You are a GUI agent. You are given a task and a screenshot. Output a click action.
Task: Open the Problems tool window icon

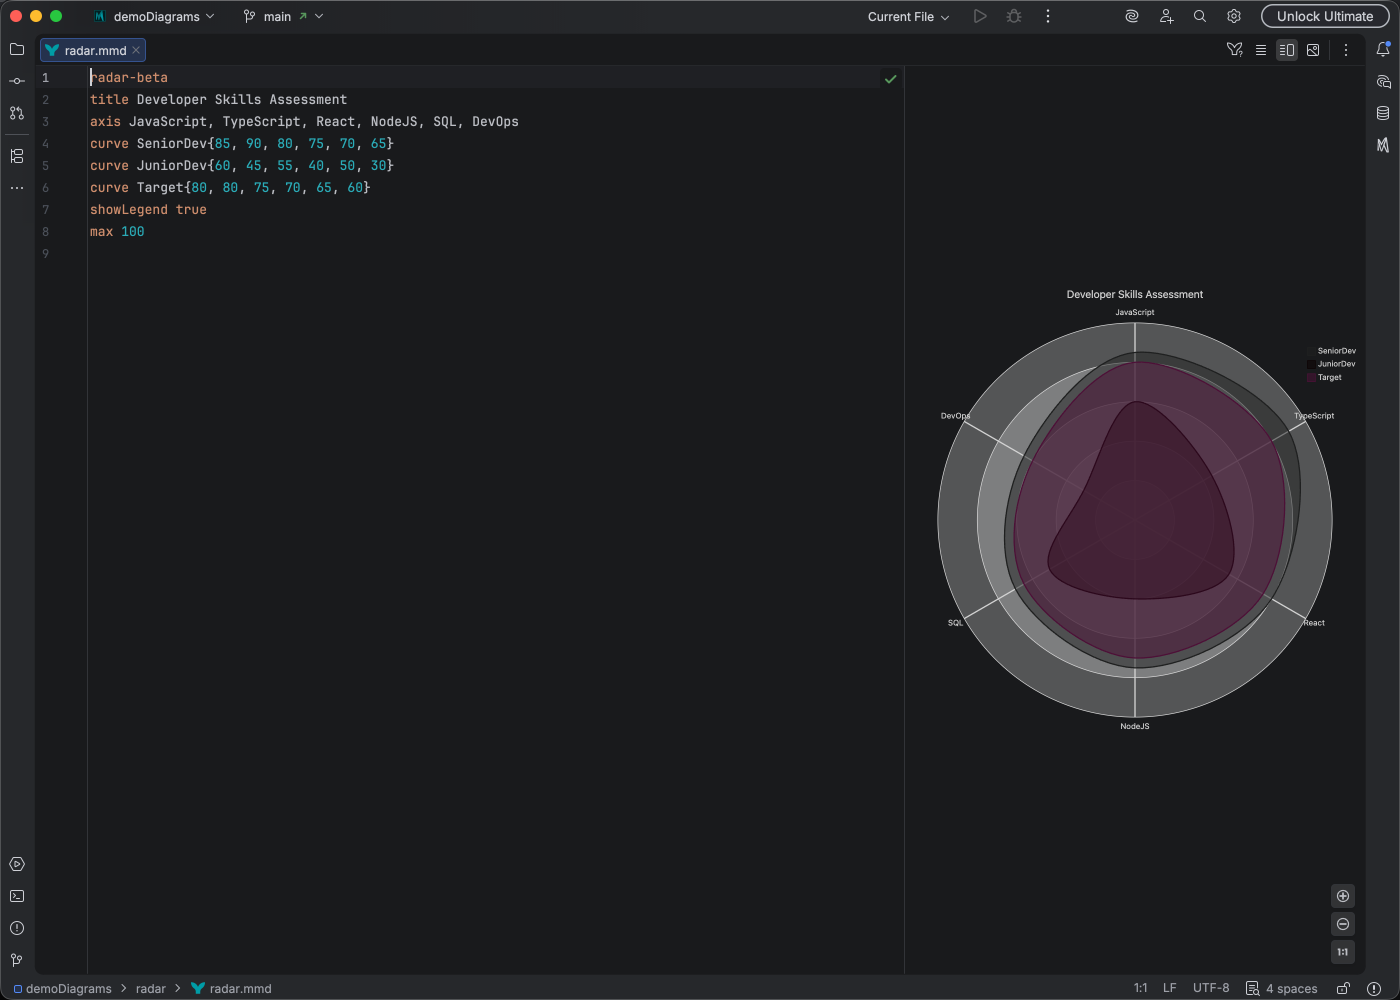[x=16, y=928]
